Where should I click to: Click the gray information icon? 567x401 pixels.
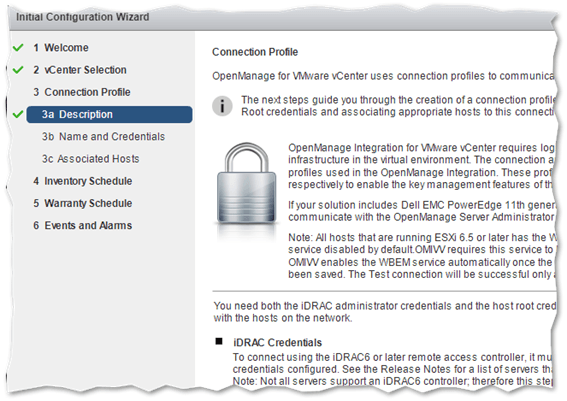222,106
